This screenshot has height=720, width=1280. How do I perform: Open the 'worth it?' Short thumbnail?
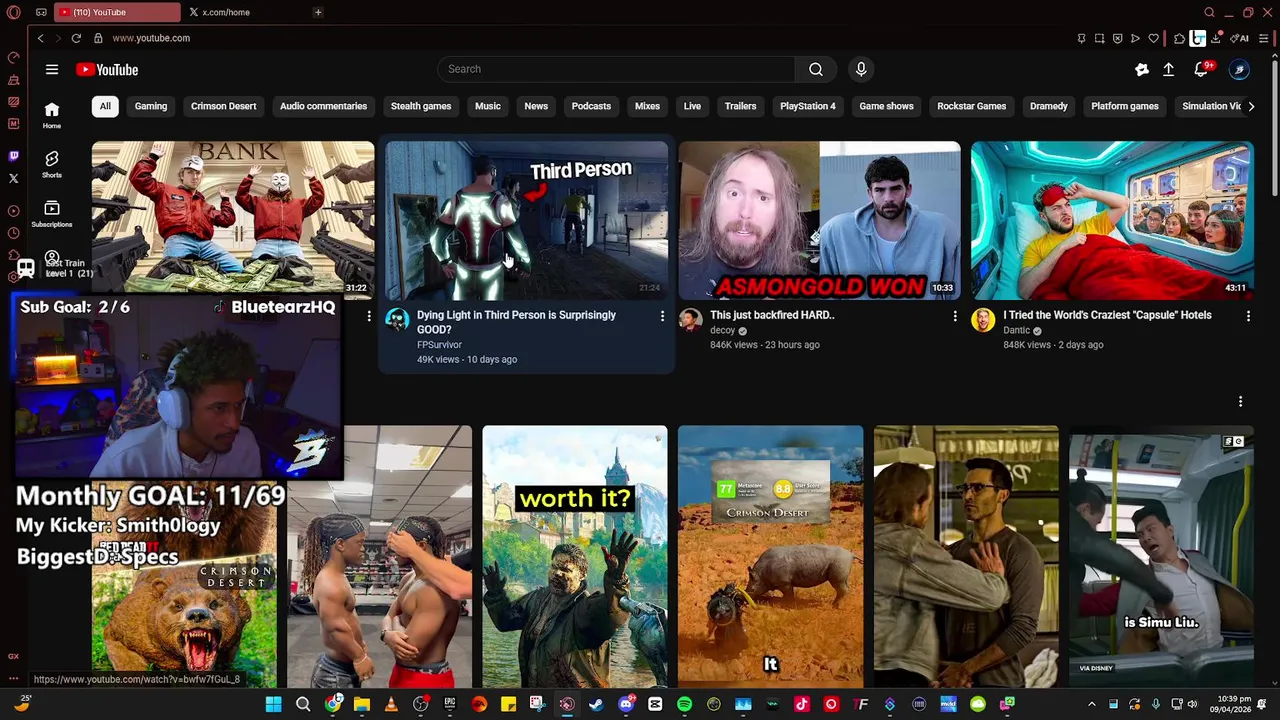pyautogui.click(x=575, y=556)
